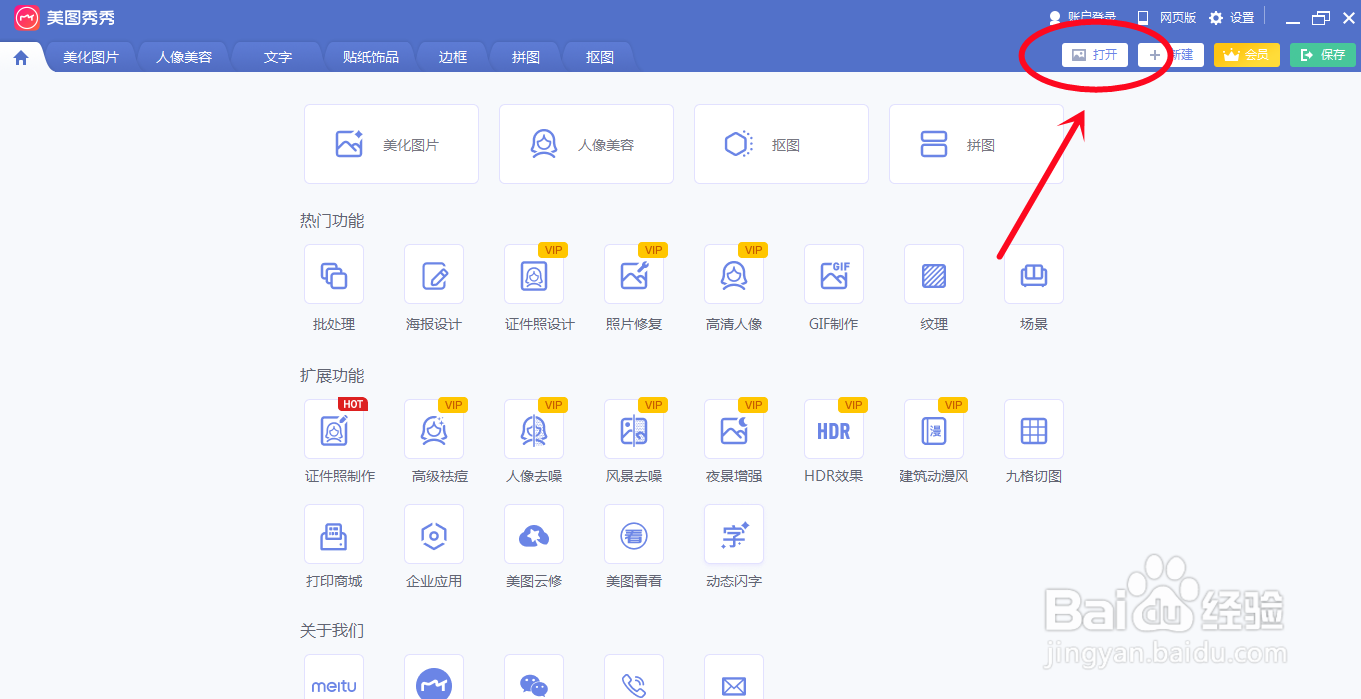Open the 动态闪字 animated text icon
Viewport: 1361px width, 699px height.
734,534
